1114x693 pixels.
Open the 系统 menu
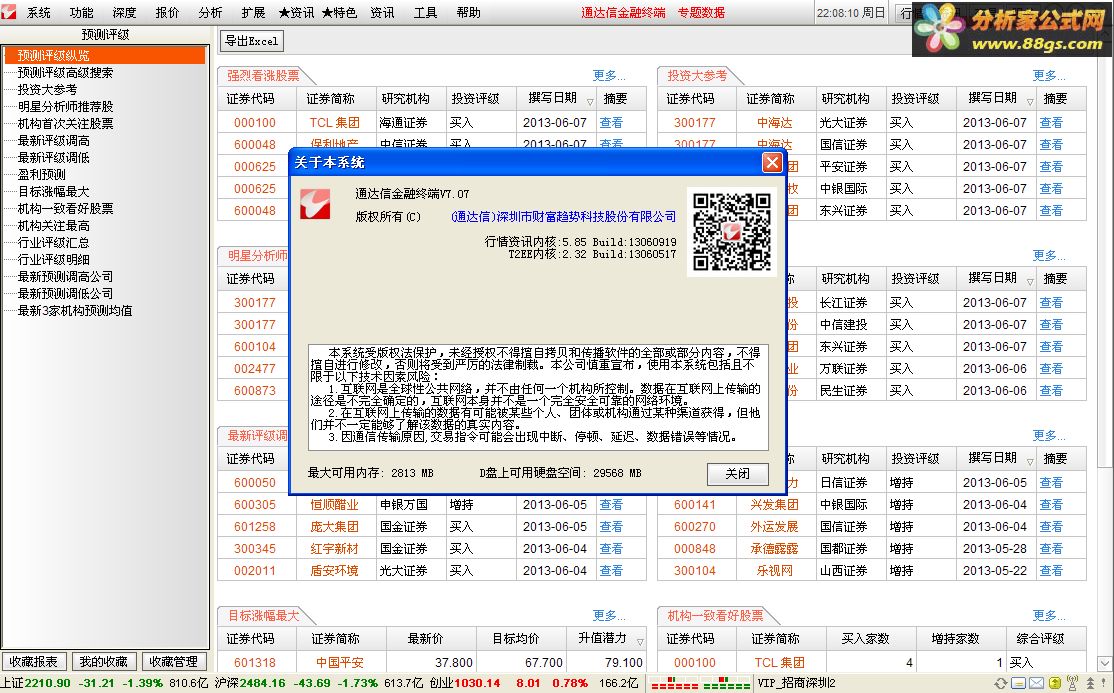point(38,13)
